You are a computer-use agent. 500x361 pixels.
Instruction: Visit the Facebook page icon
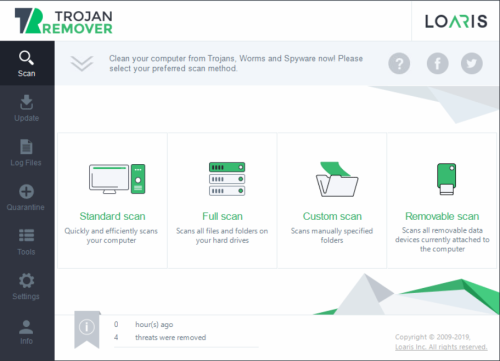437,63
